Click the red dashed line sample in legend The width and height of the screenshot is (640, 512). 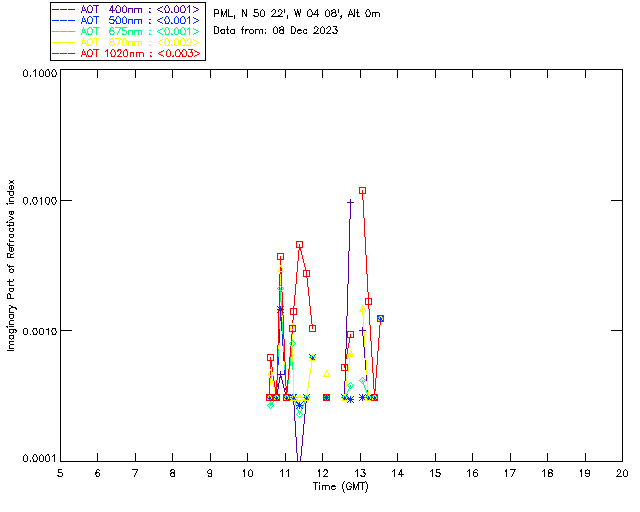pos(64,53)
